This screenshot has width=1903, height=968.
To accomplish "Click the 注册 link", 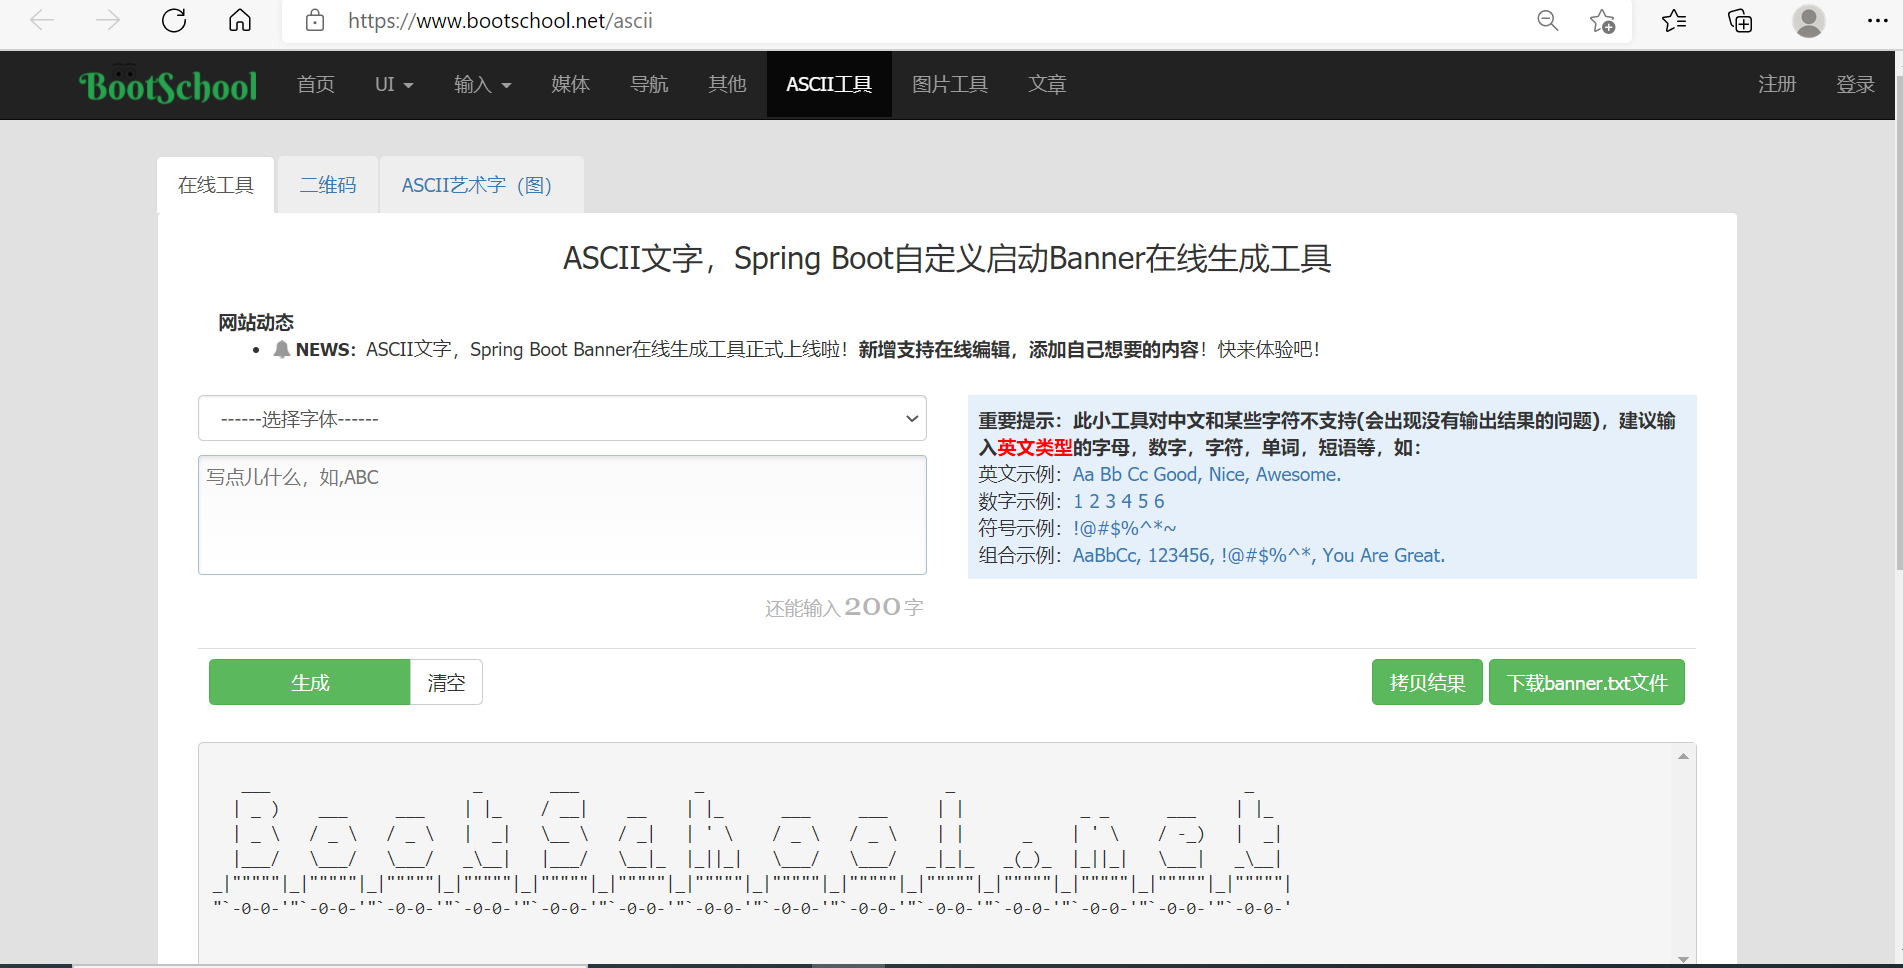I will pyautogui.click(x=1777, y=85).
